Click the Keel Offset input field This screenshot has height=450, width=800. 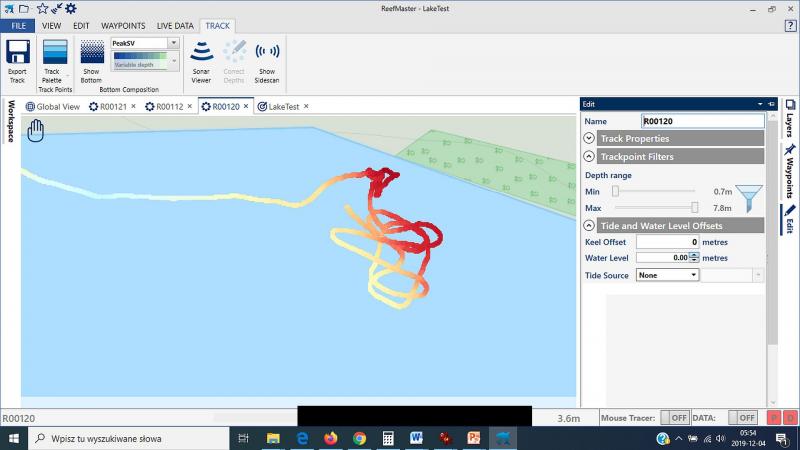pos(668,242)
